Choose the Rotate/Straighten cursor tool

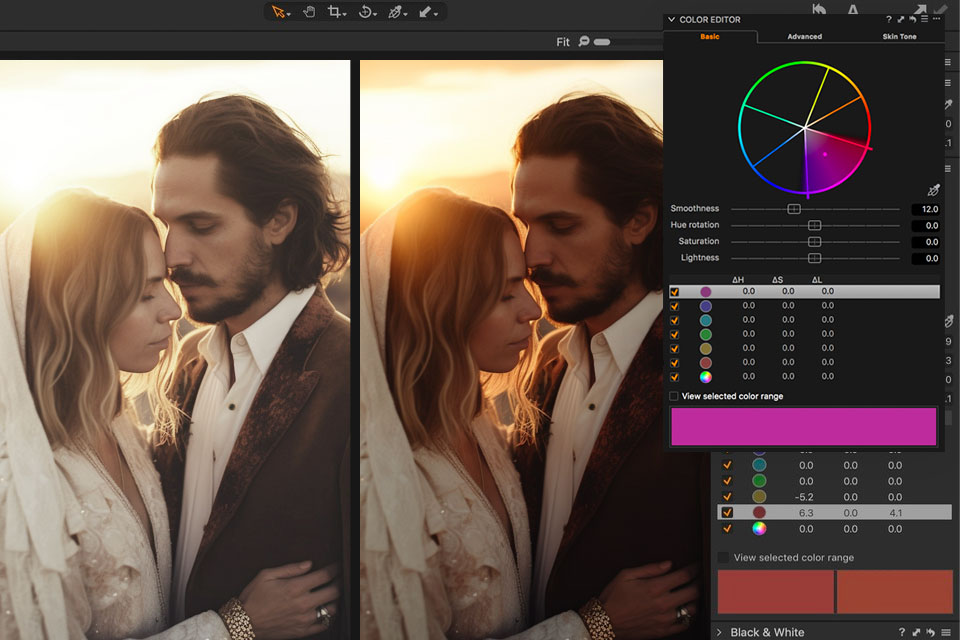pos(367,12)
